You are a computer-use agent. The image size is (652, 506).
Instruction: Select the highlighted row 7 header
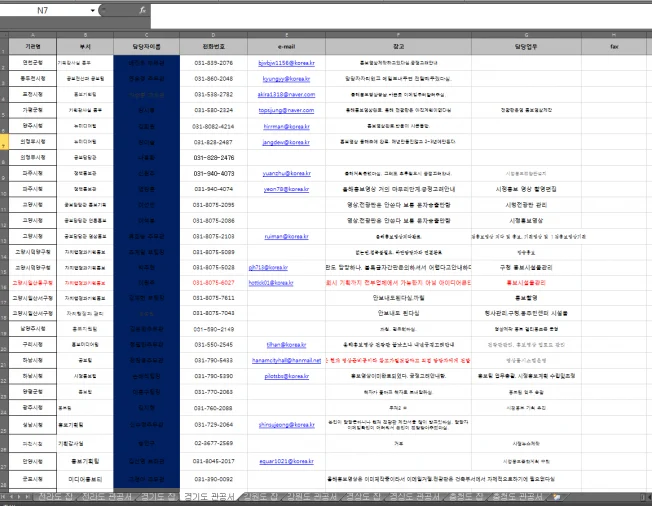pyautogui.click(x=4, y=142)
